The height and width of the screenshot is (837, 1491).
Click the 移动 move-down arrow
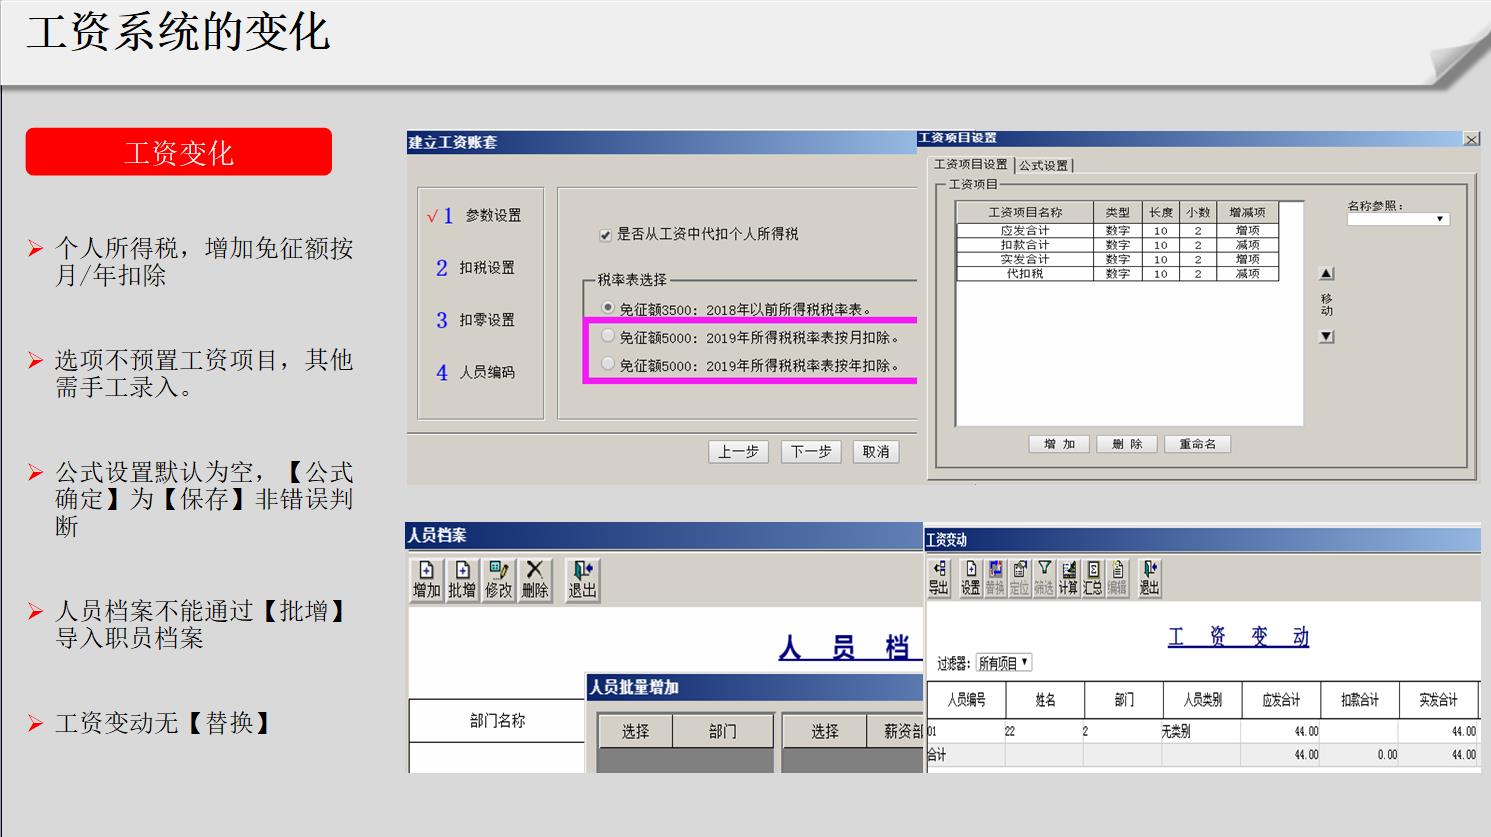(1326, 337)
